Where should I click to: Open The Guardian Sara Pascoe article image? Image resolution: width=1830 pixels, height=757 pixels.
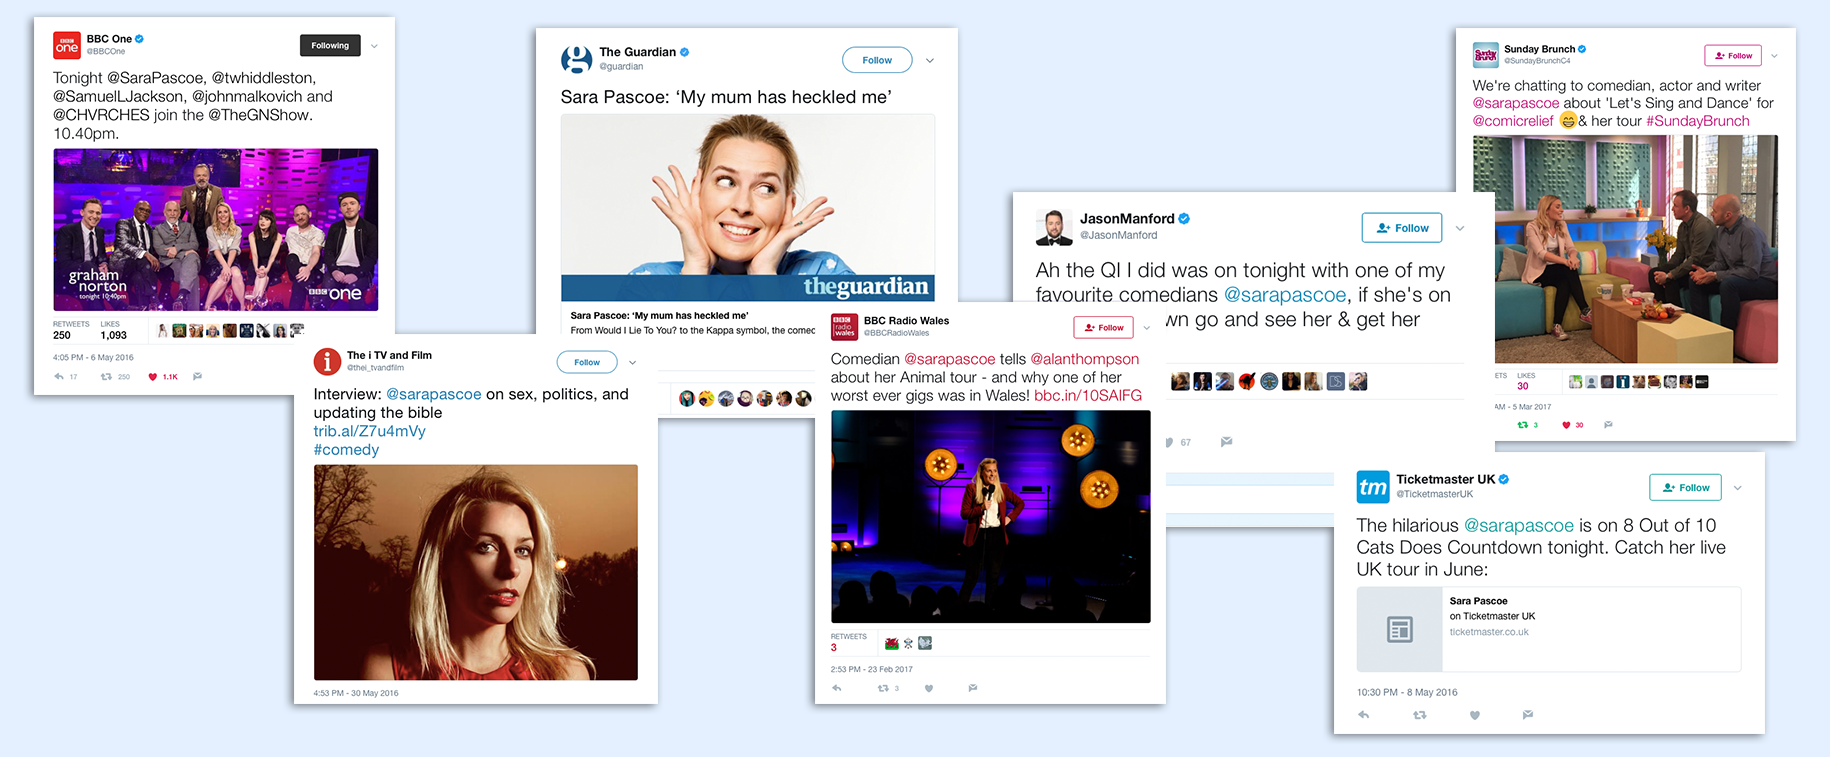748,207
